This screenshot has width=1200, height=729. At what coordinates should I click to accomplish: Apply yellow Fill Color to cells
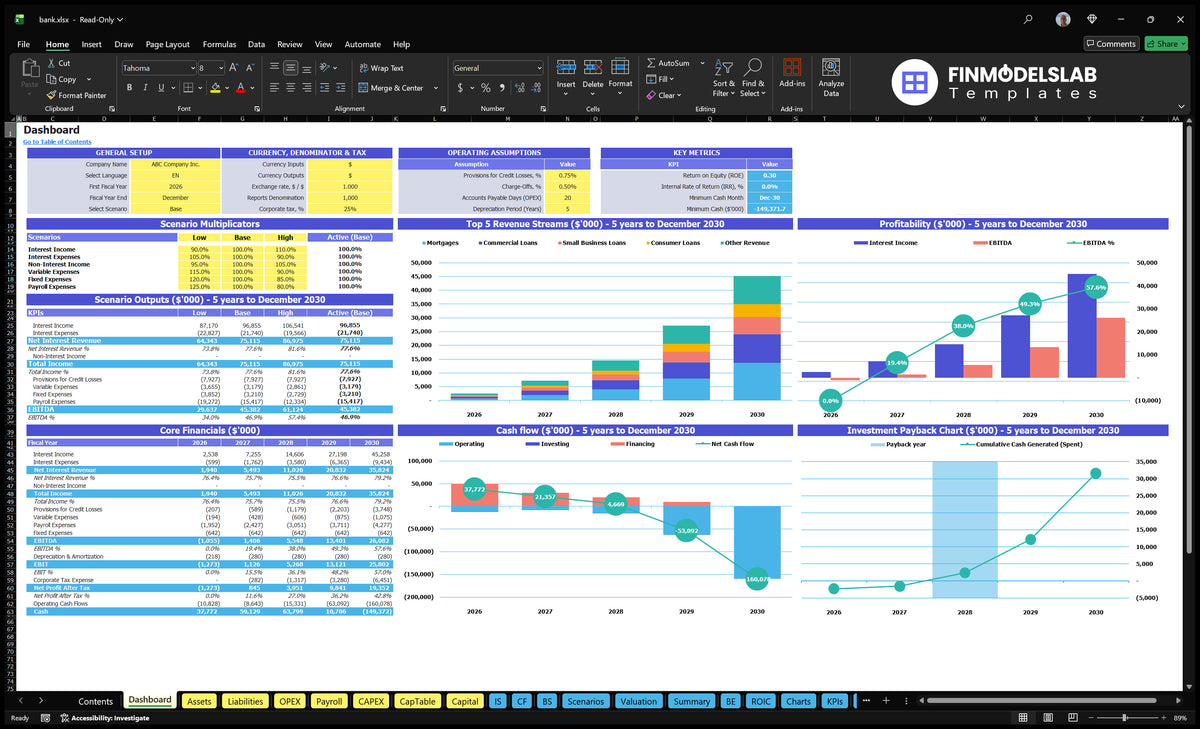coord(215,88)
